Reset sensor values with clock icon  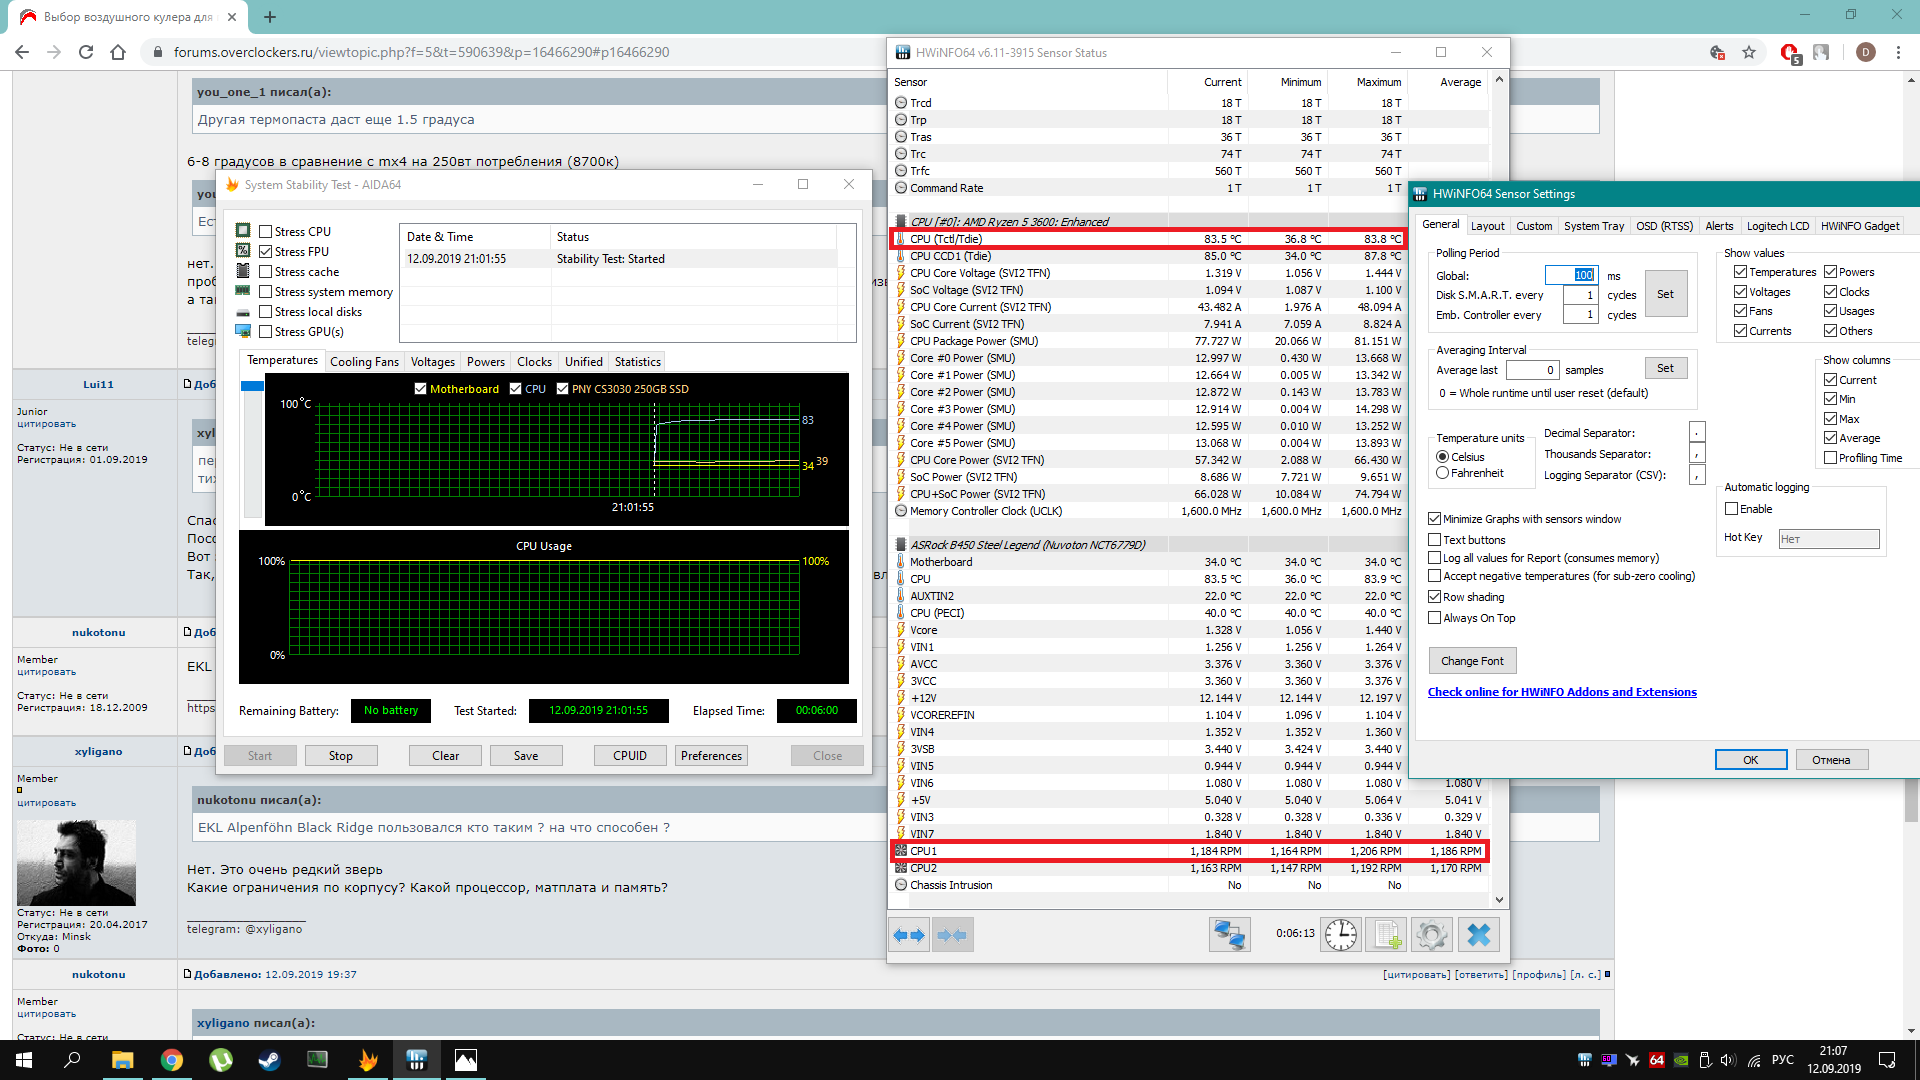tap(1341, 935)
